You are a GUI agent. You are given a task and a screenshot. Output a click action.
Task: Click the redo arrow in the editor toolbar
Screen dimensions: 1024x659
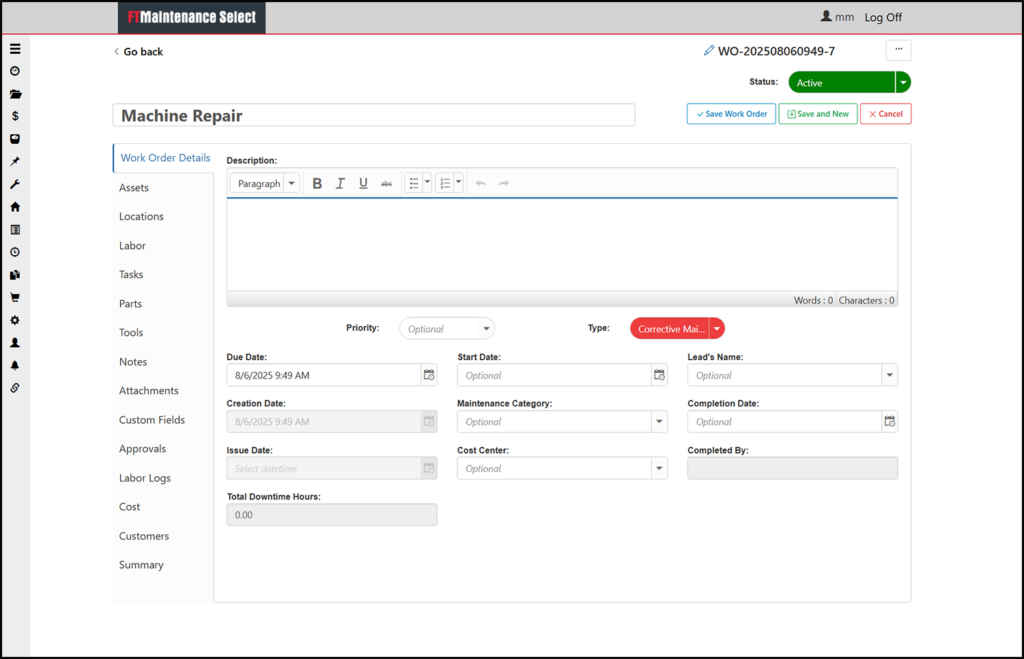click(x=504, y=184)
